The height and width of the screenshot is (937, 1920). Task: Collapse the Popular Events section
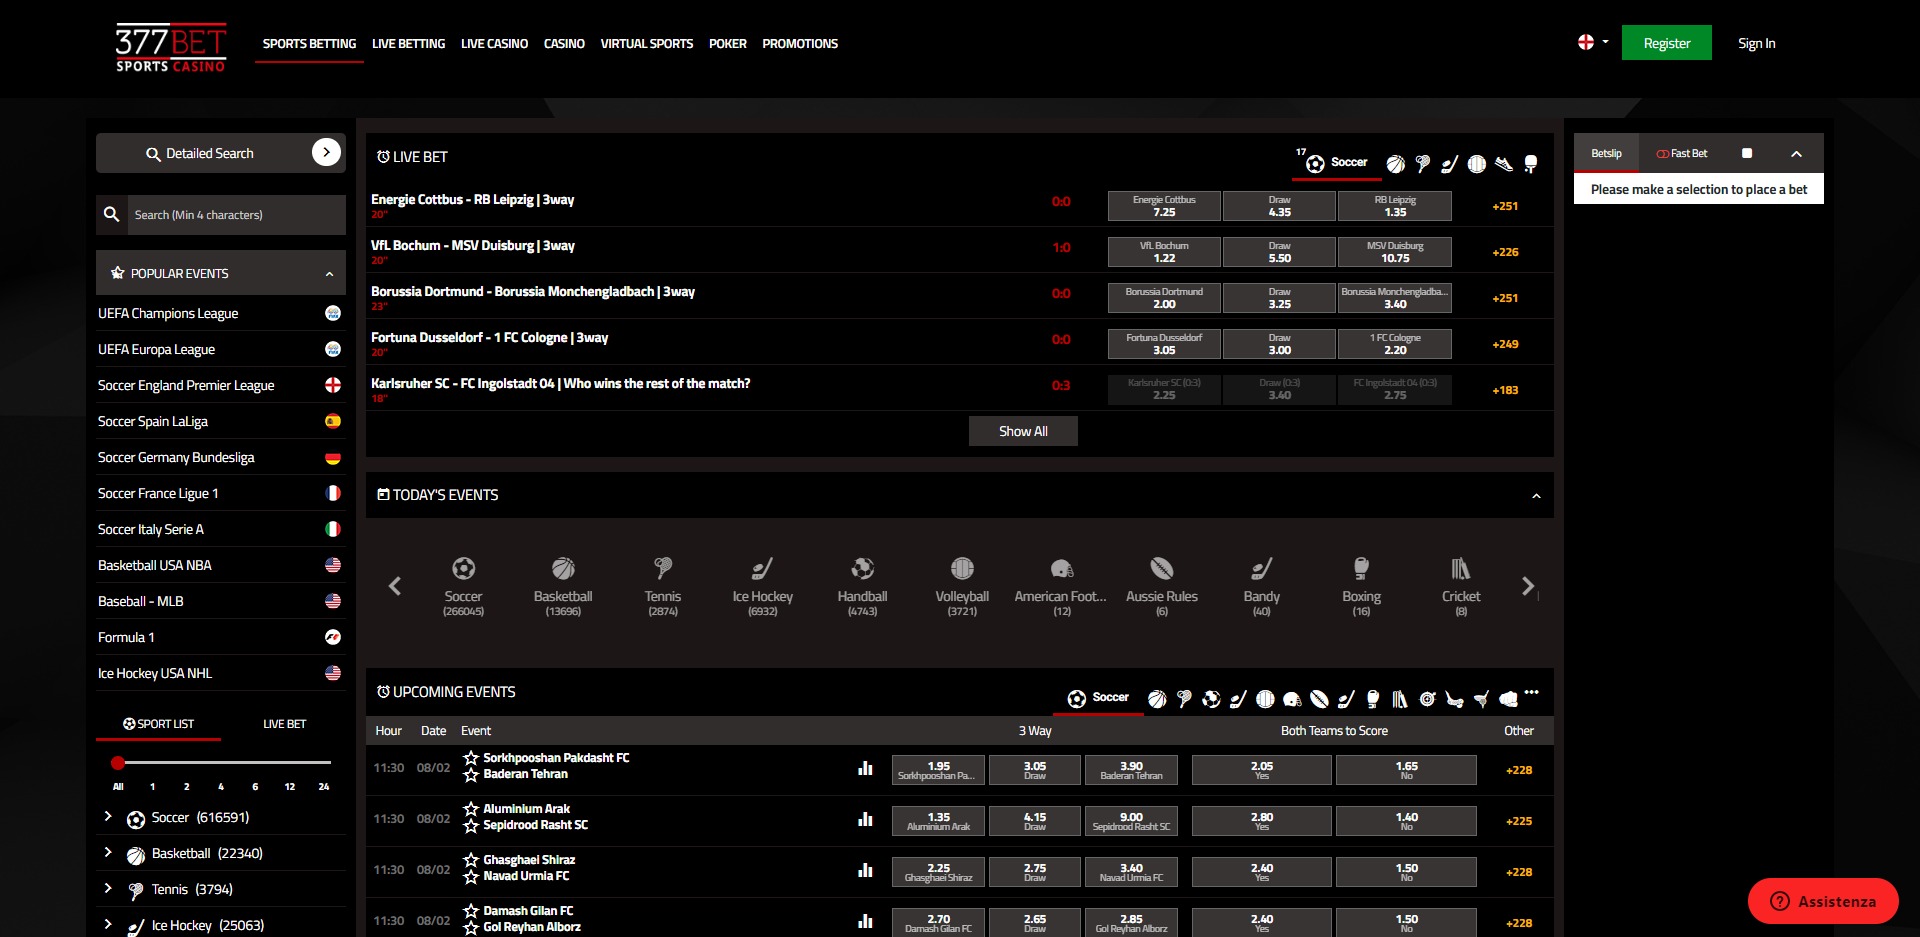point(329,274)
